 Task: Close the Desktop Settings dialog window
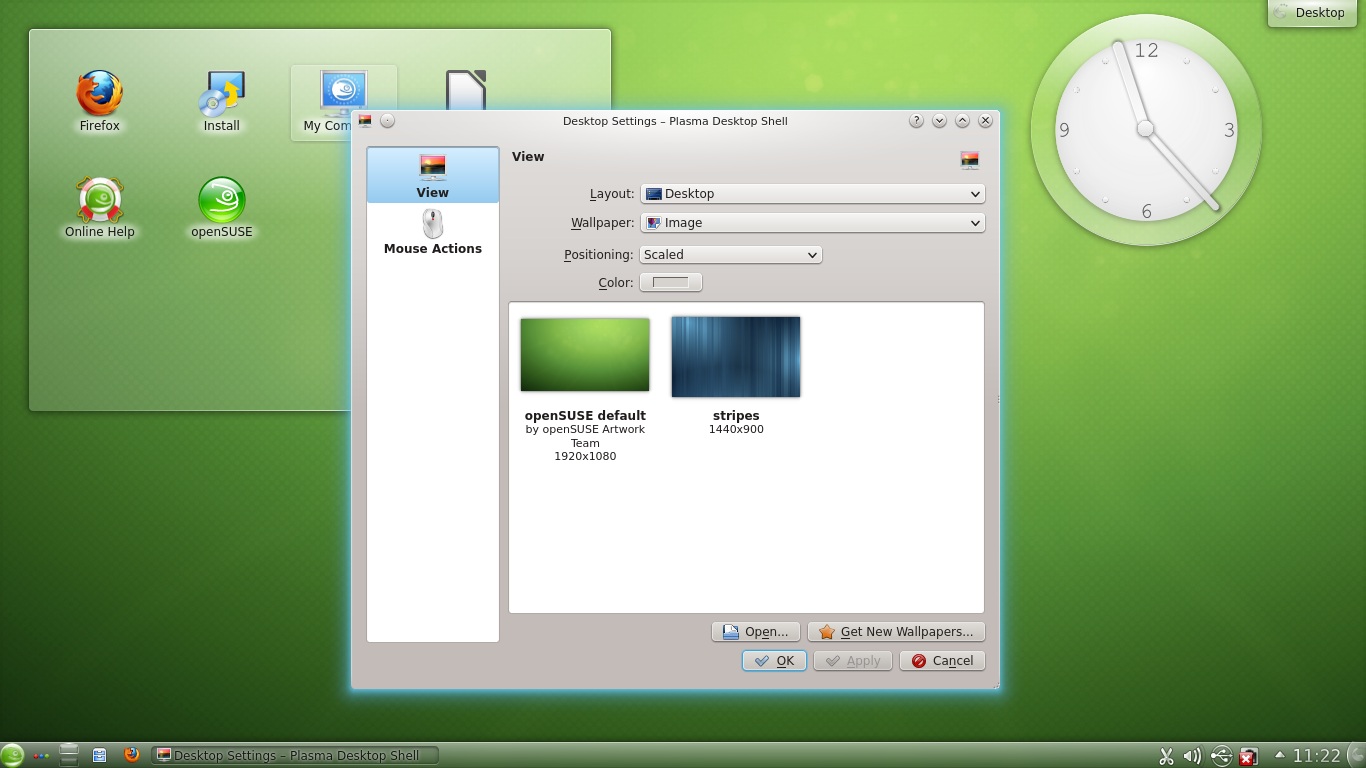pos(985,121)
